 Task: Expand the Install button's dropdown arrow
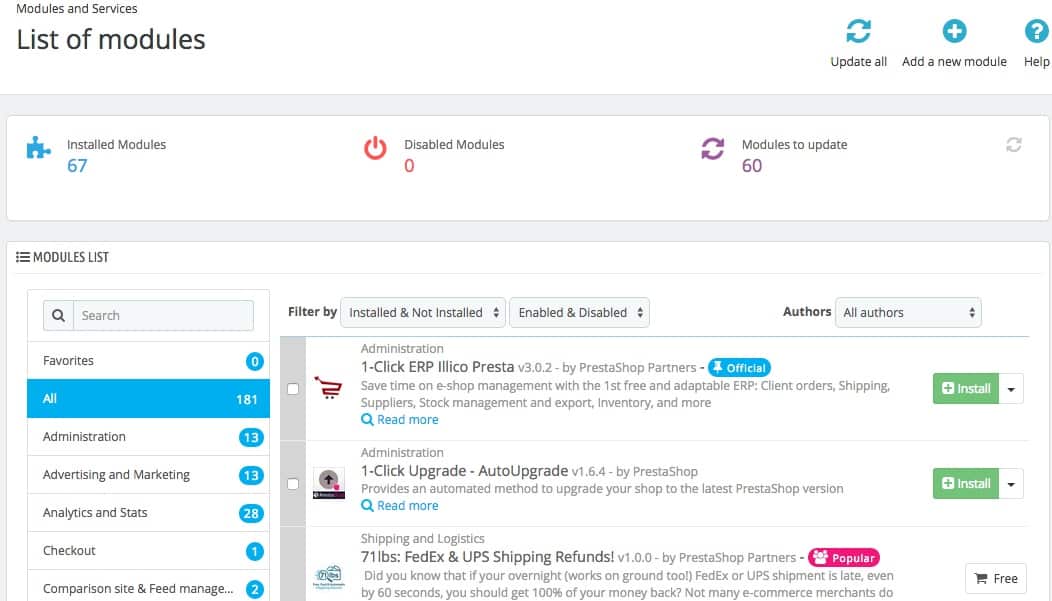tap(1010, 388)
